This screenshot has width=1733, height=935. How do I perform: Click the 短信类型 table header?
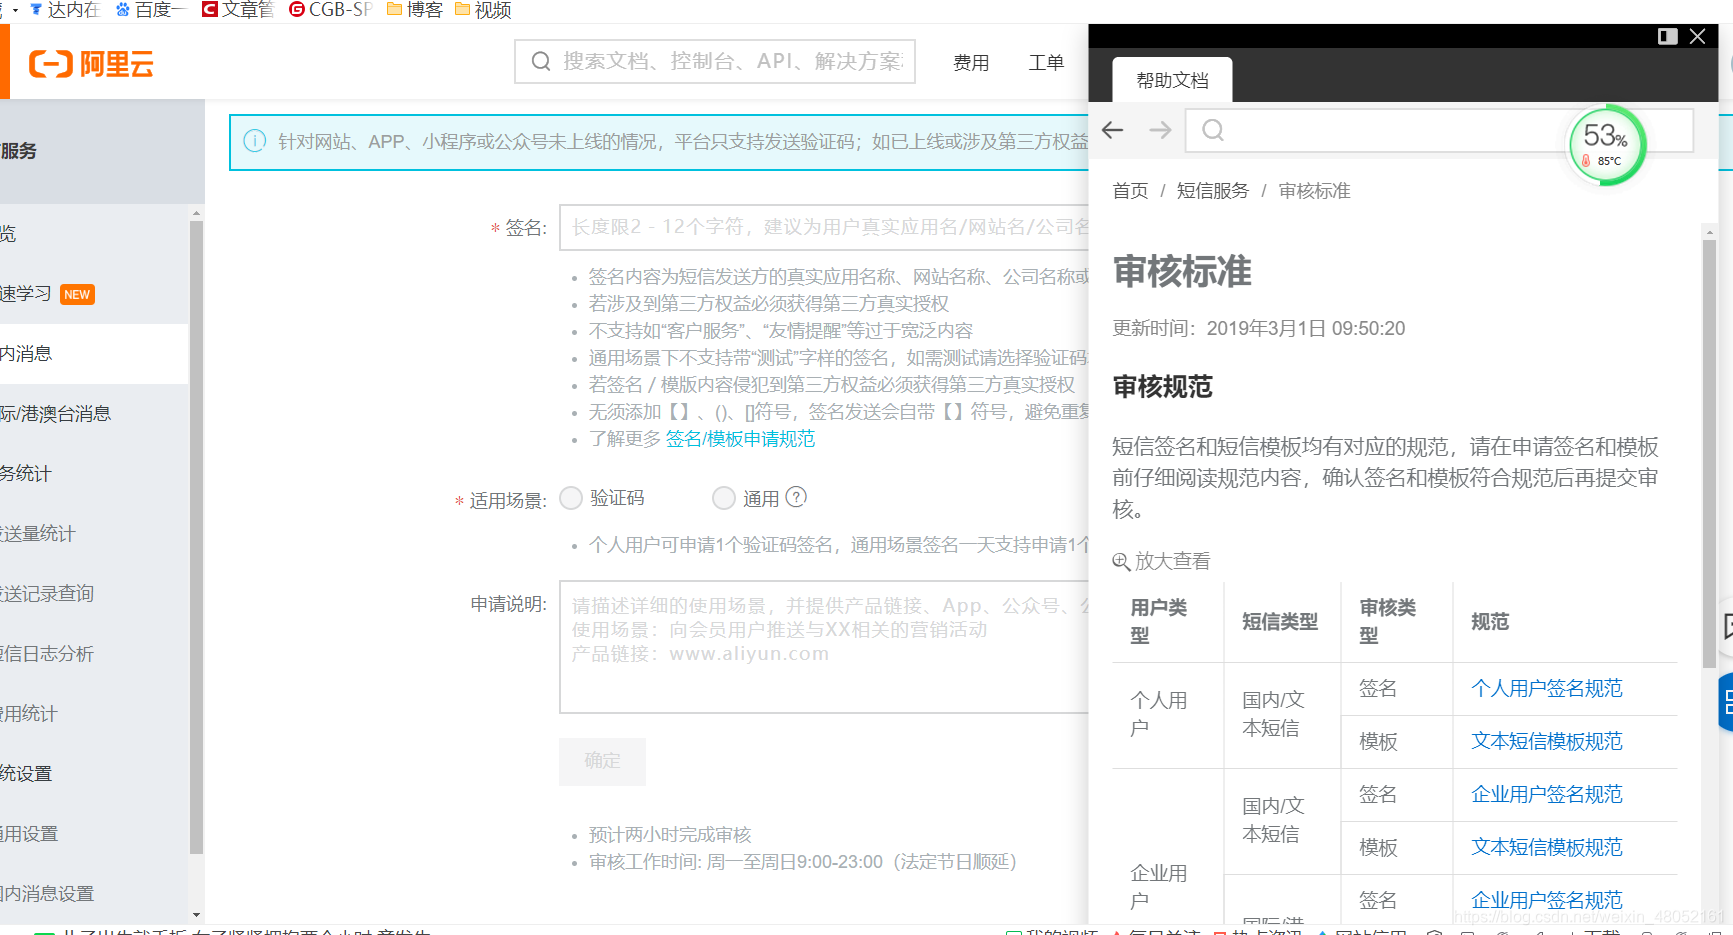tap(1280, 622)
